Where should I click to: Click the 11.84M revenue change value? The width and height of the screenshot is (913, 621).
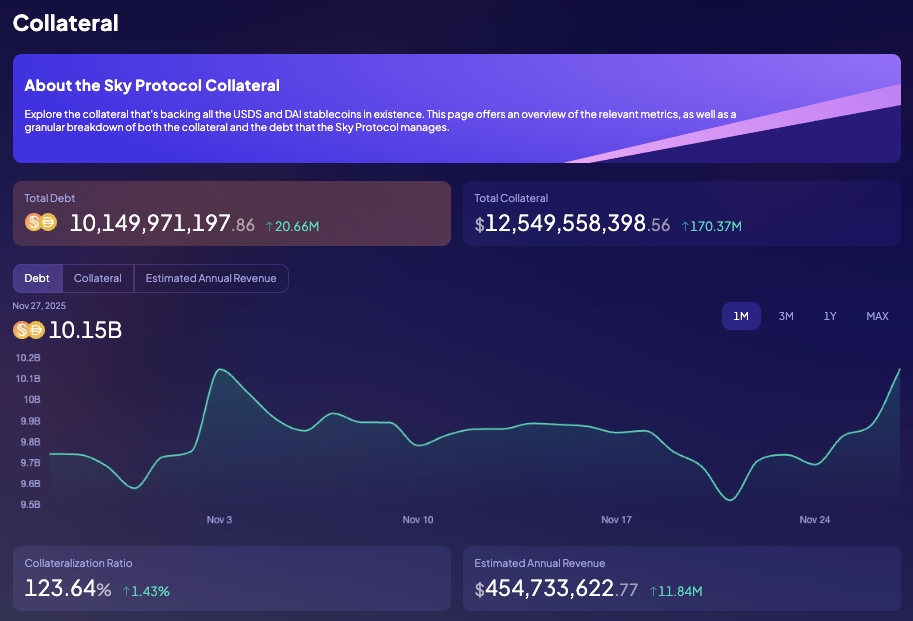pyautogui.click(x=681, y=591)
